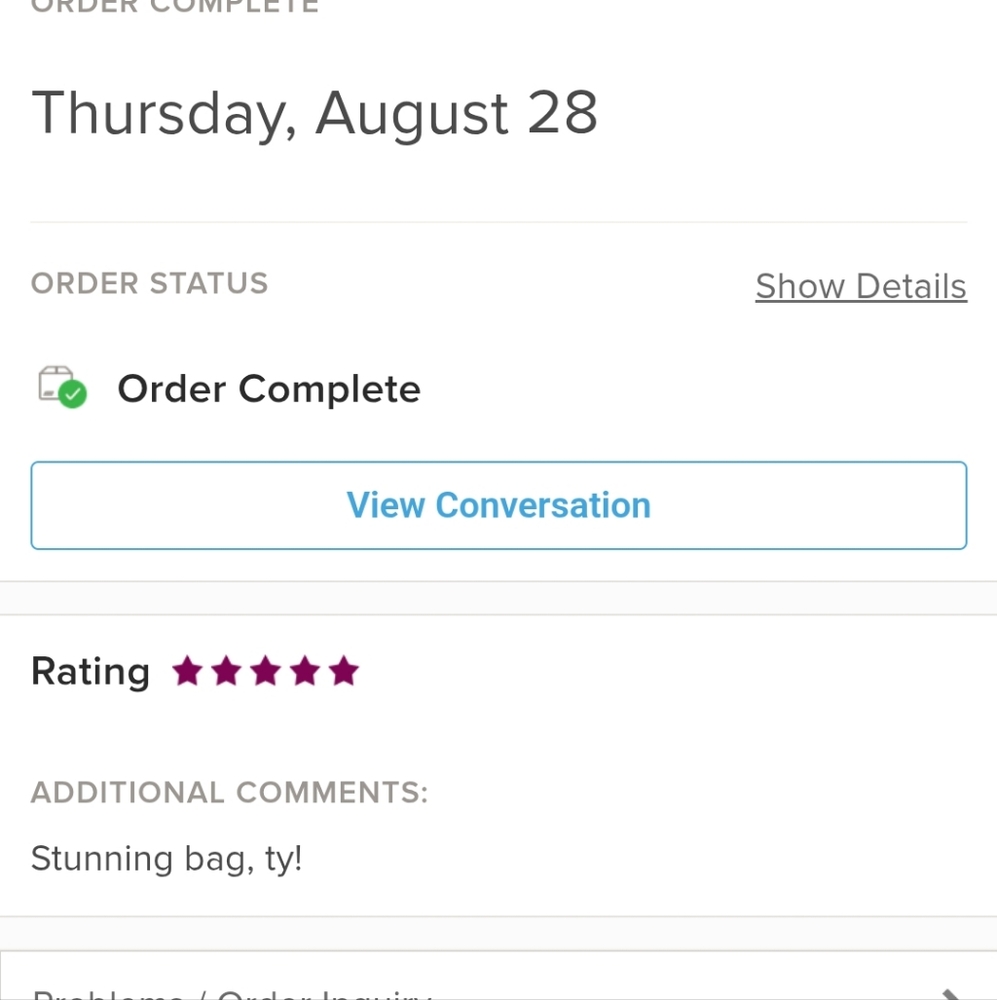Screen dimensions: 997x1000
Task: Select the third rating star
Action: [x=266, y=671]
